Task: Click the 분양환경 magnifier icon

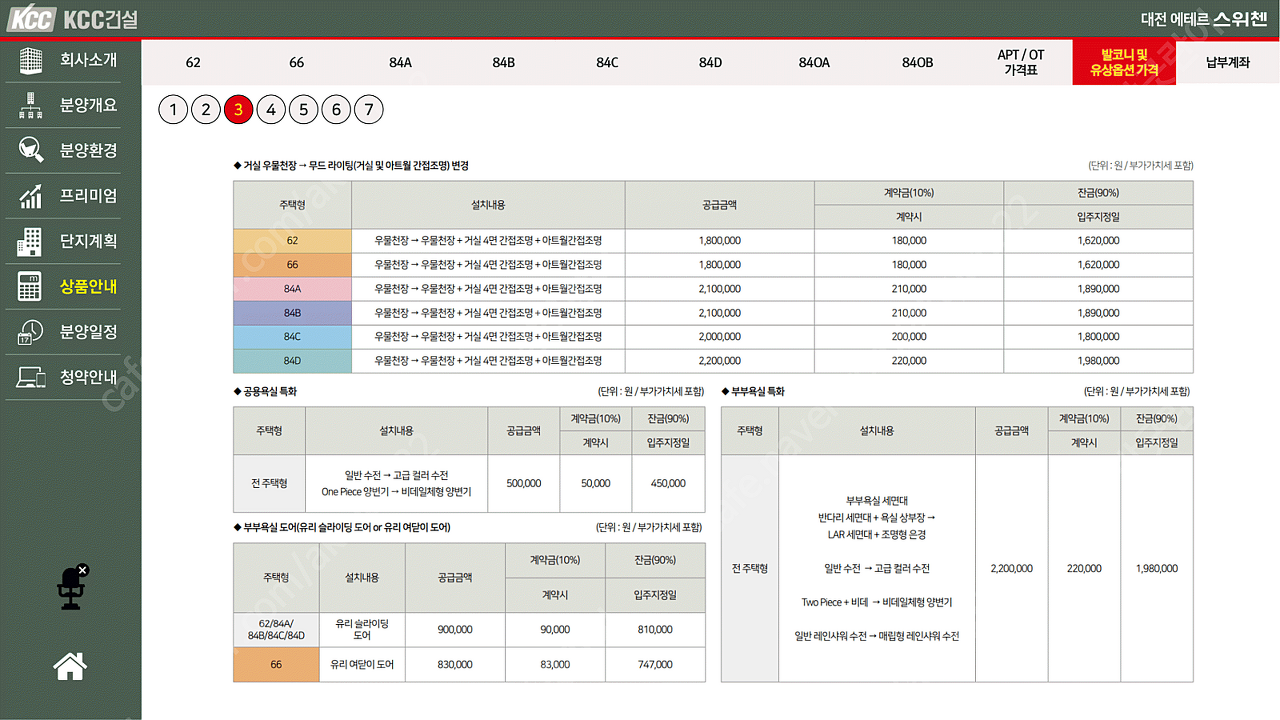Action: [31, 150]
